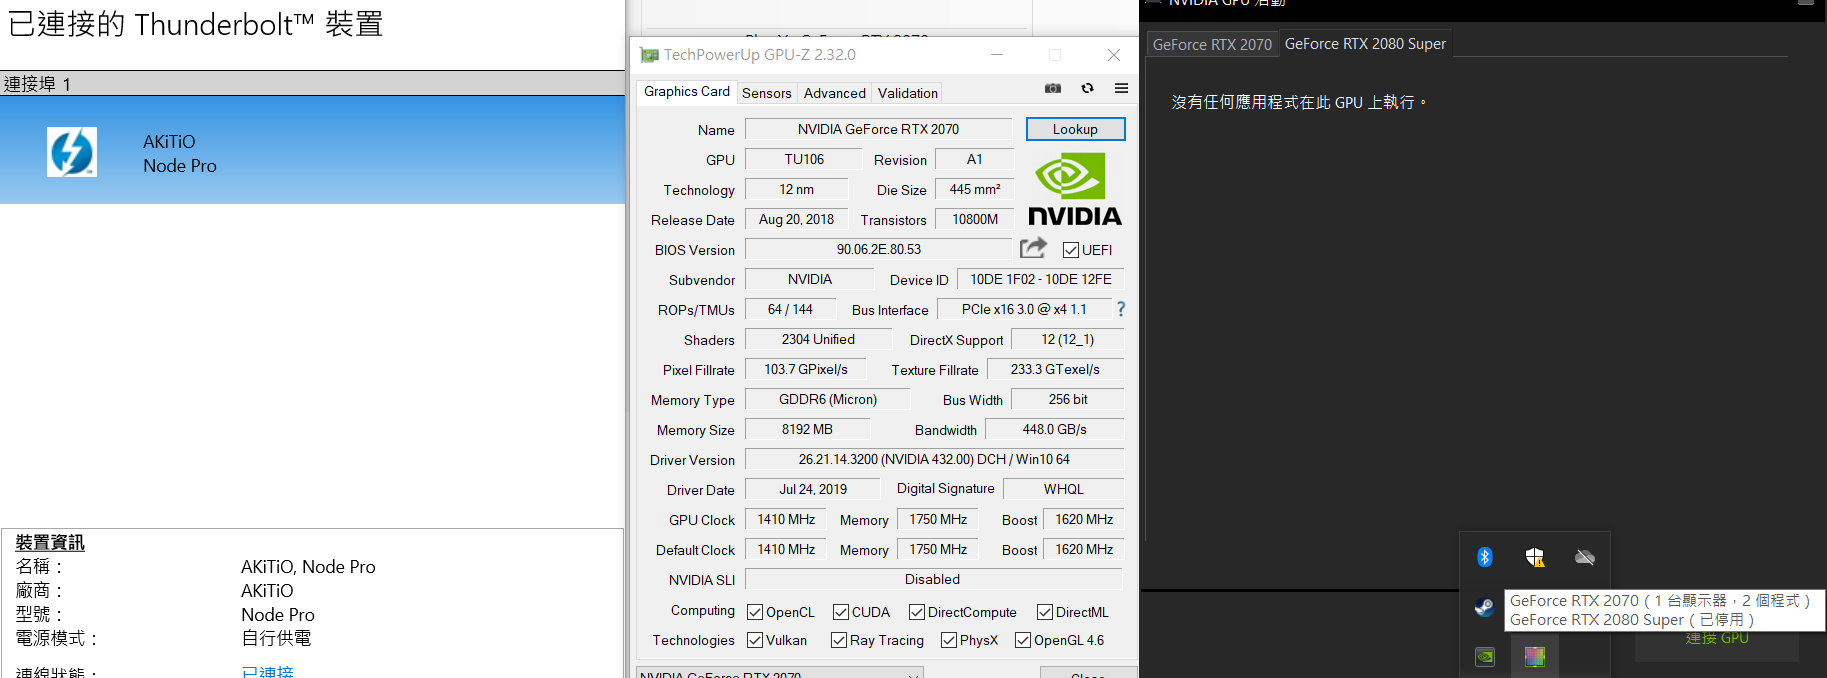
Task: Refresh GPU-Z data with the refresh icon
Action: point(1088,89)
